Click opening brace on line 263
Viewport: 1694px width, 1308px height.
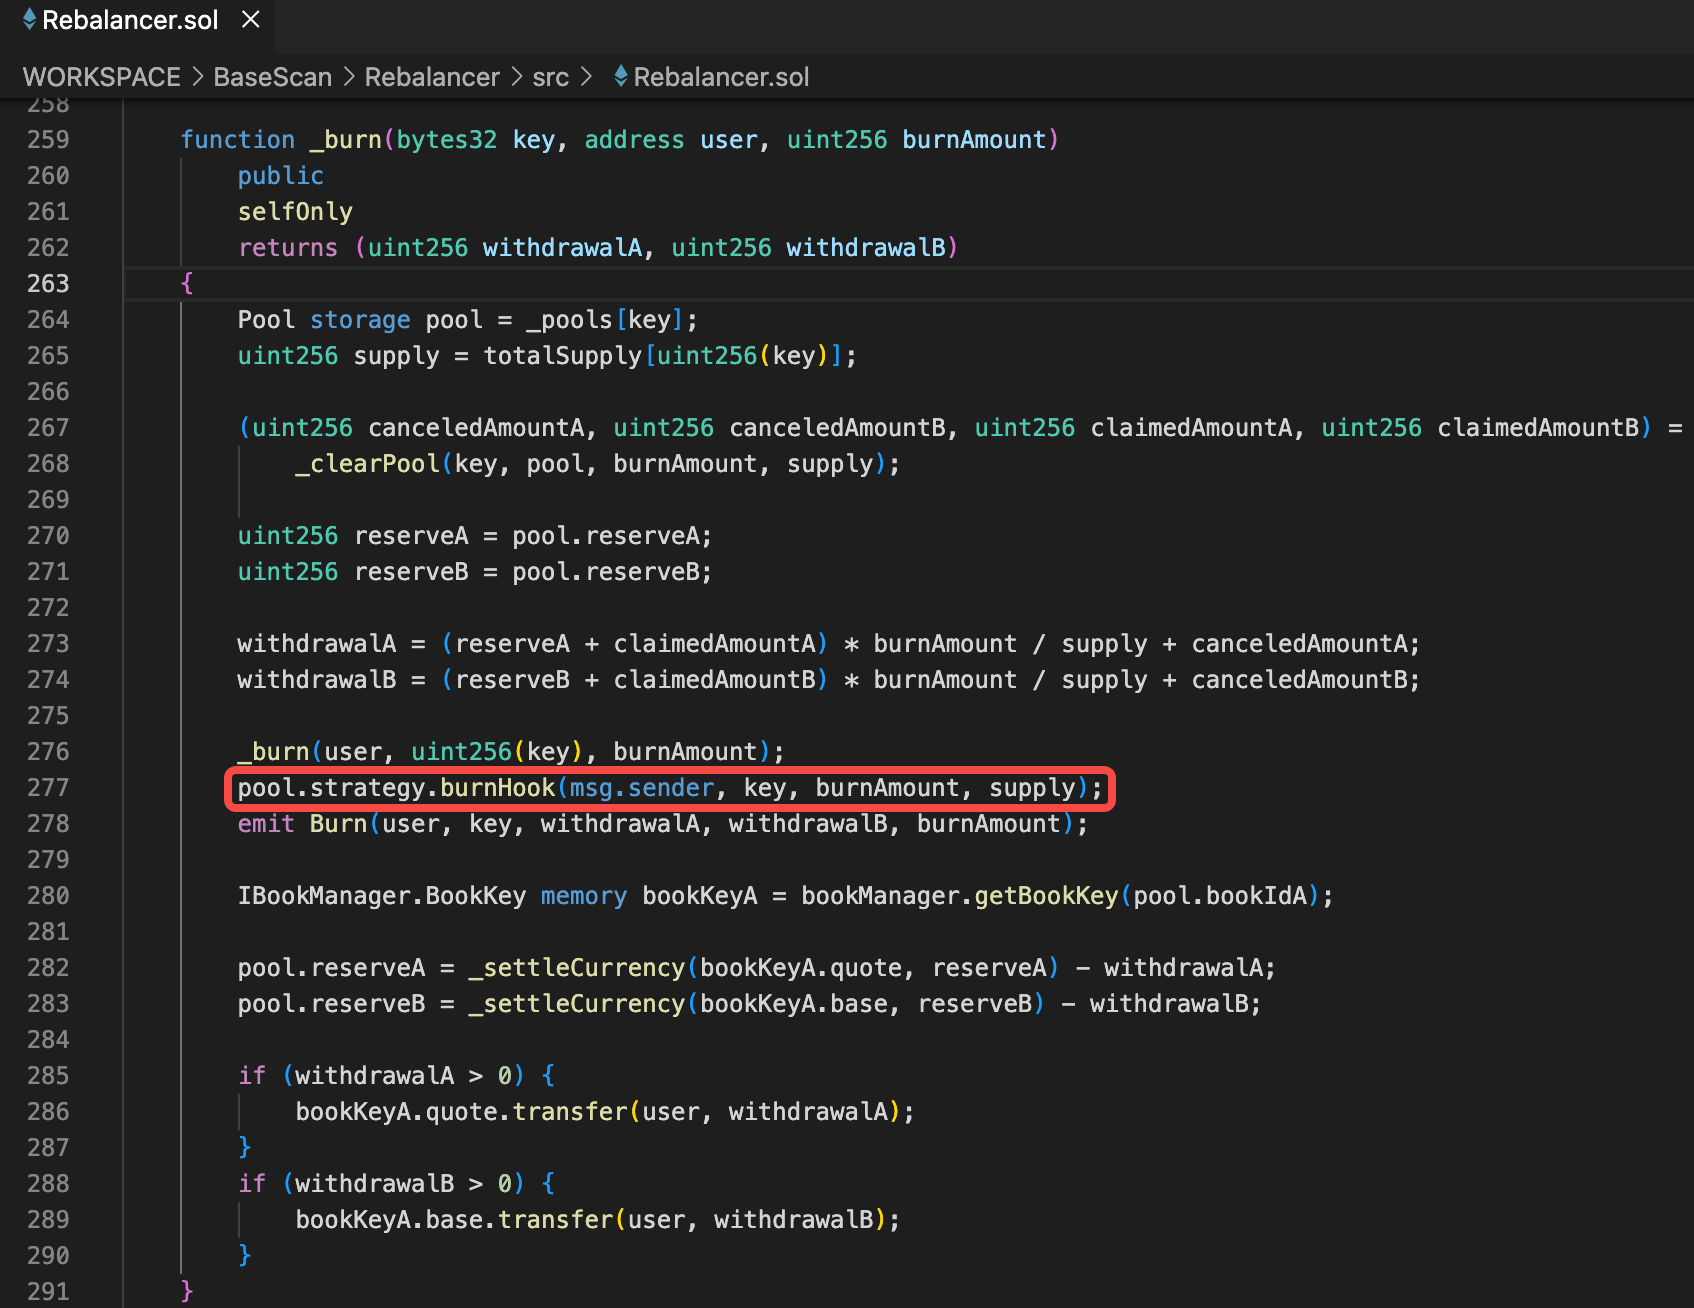click(x=187, y=284)
